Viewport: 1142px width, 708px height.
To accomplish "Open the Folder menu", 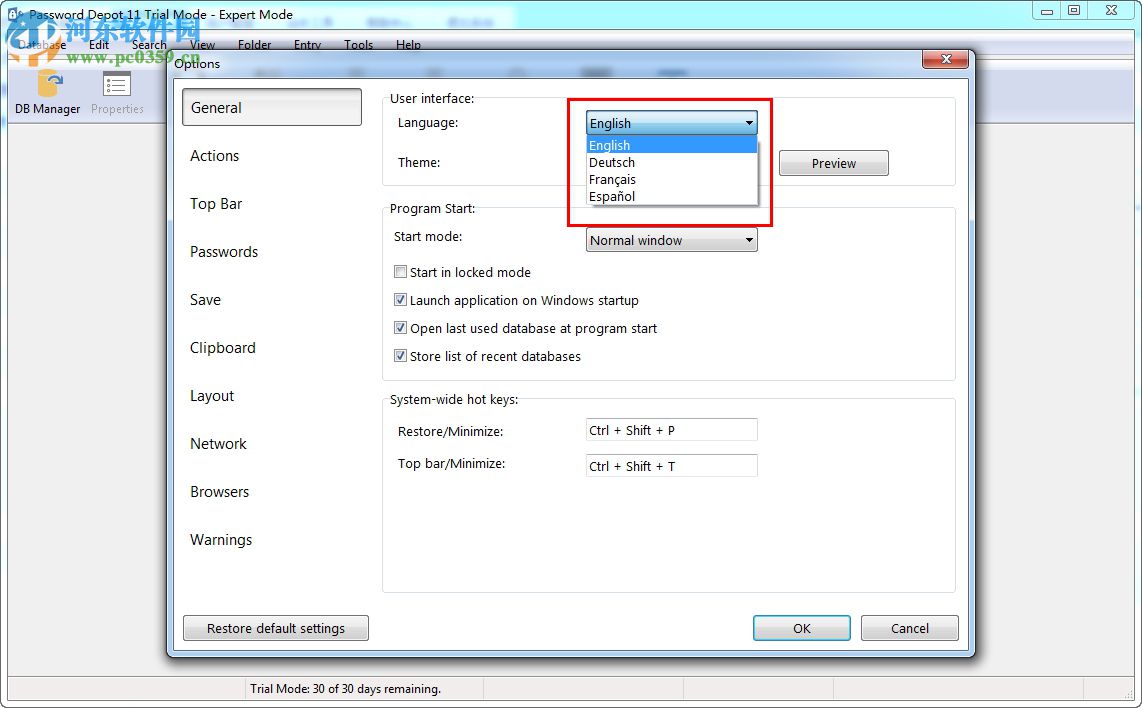I will pos(254,44).
